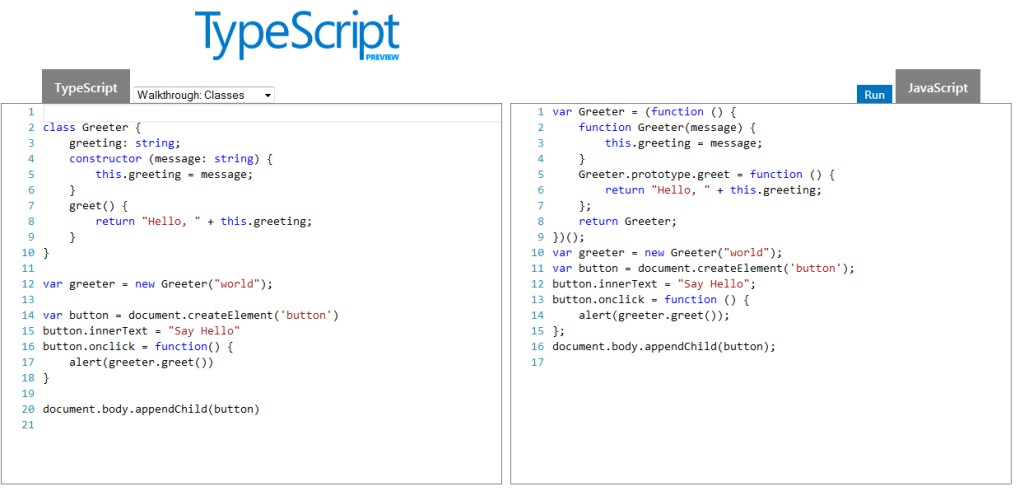
Task: Run the compiled code
Action: 874,95
